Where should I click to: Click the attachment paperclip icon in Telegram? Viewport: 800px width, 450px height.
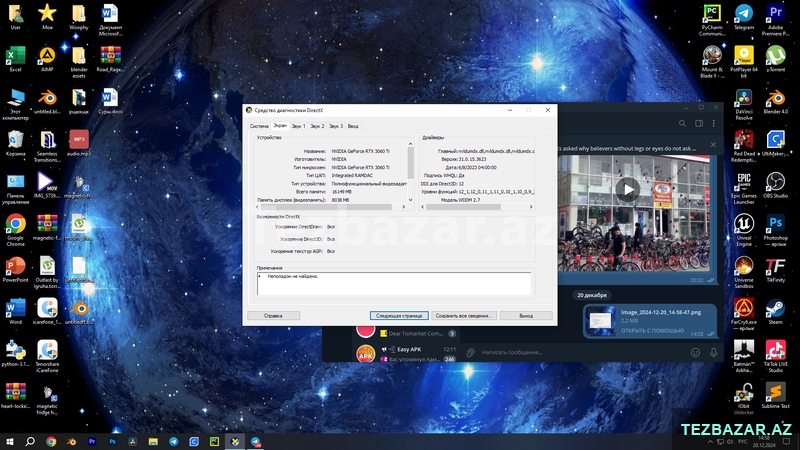470,353
